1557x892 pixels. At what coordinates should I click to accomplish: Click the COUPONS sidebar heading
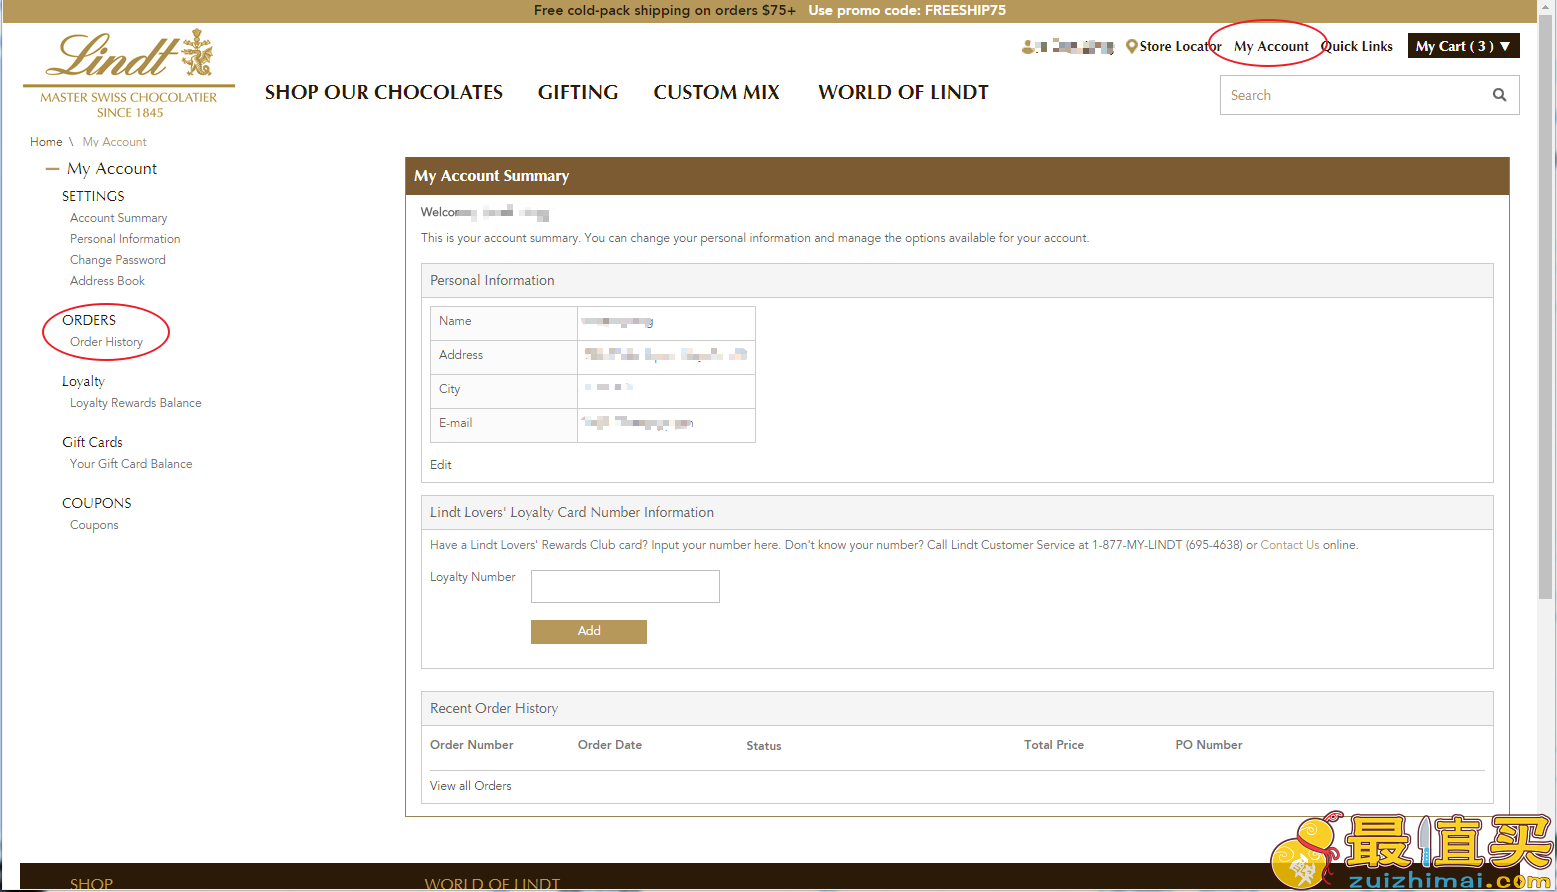point(97,503)
